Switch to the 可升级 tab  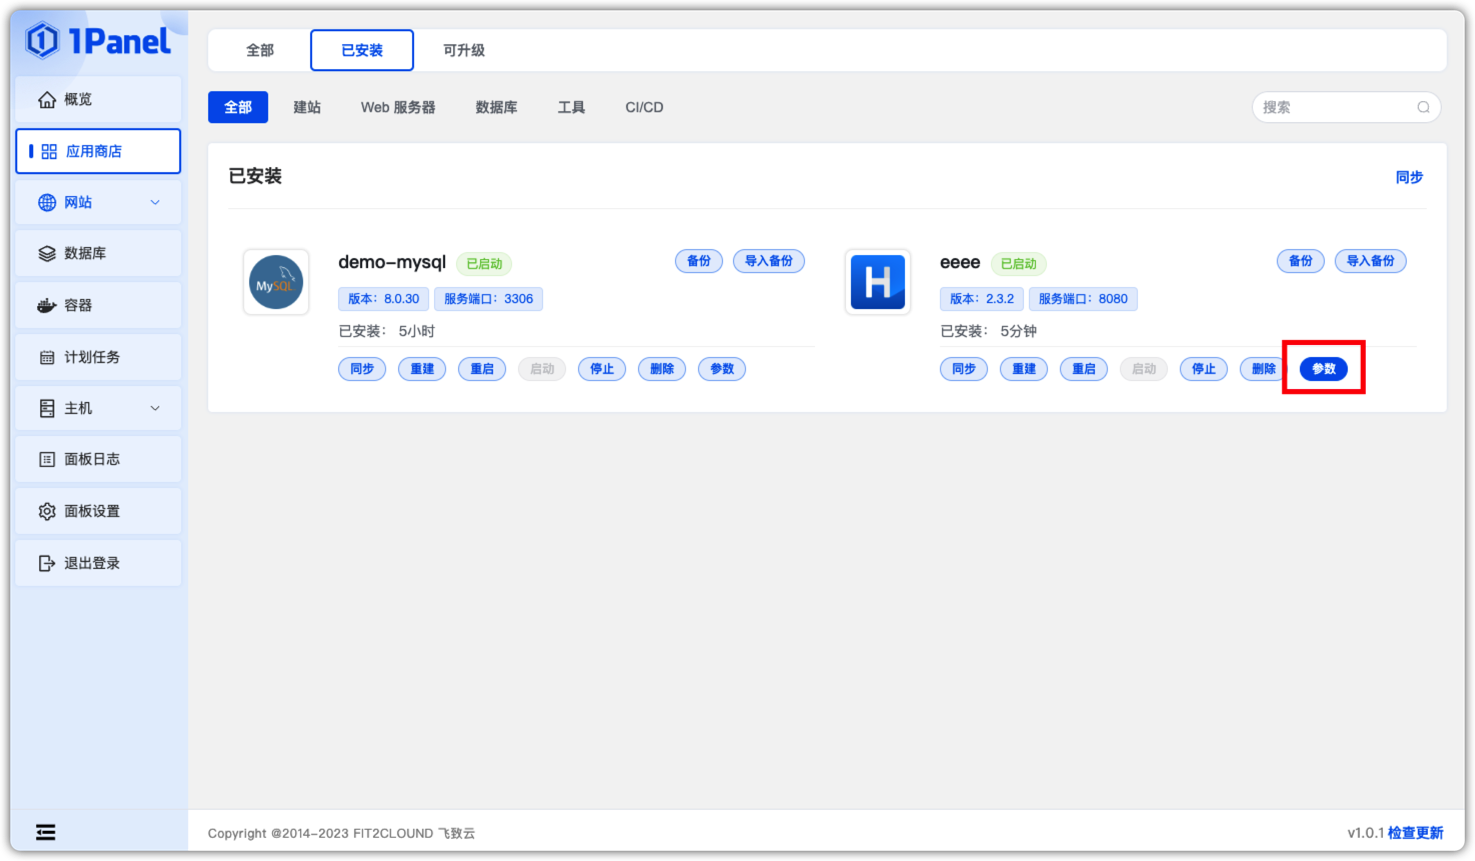(x=463, y=49)
